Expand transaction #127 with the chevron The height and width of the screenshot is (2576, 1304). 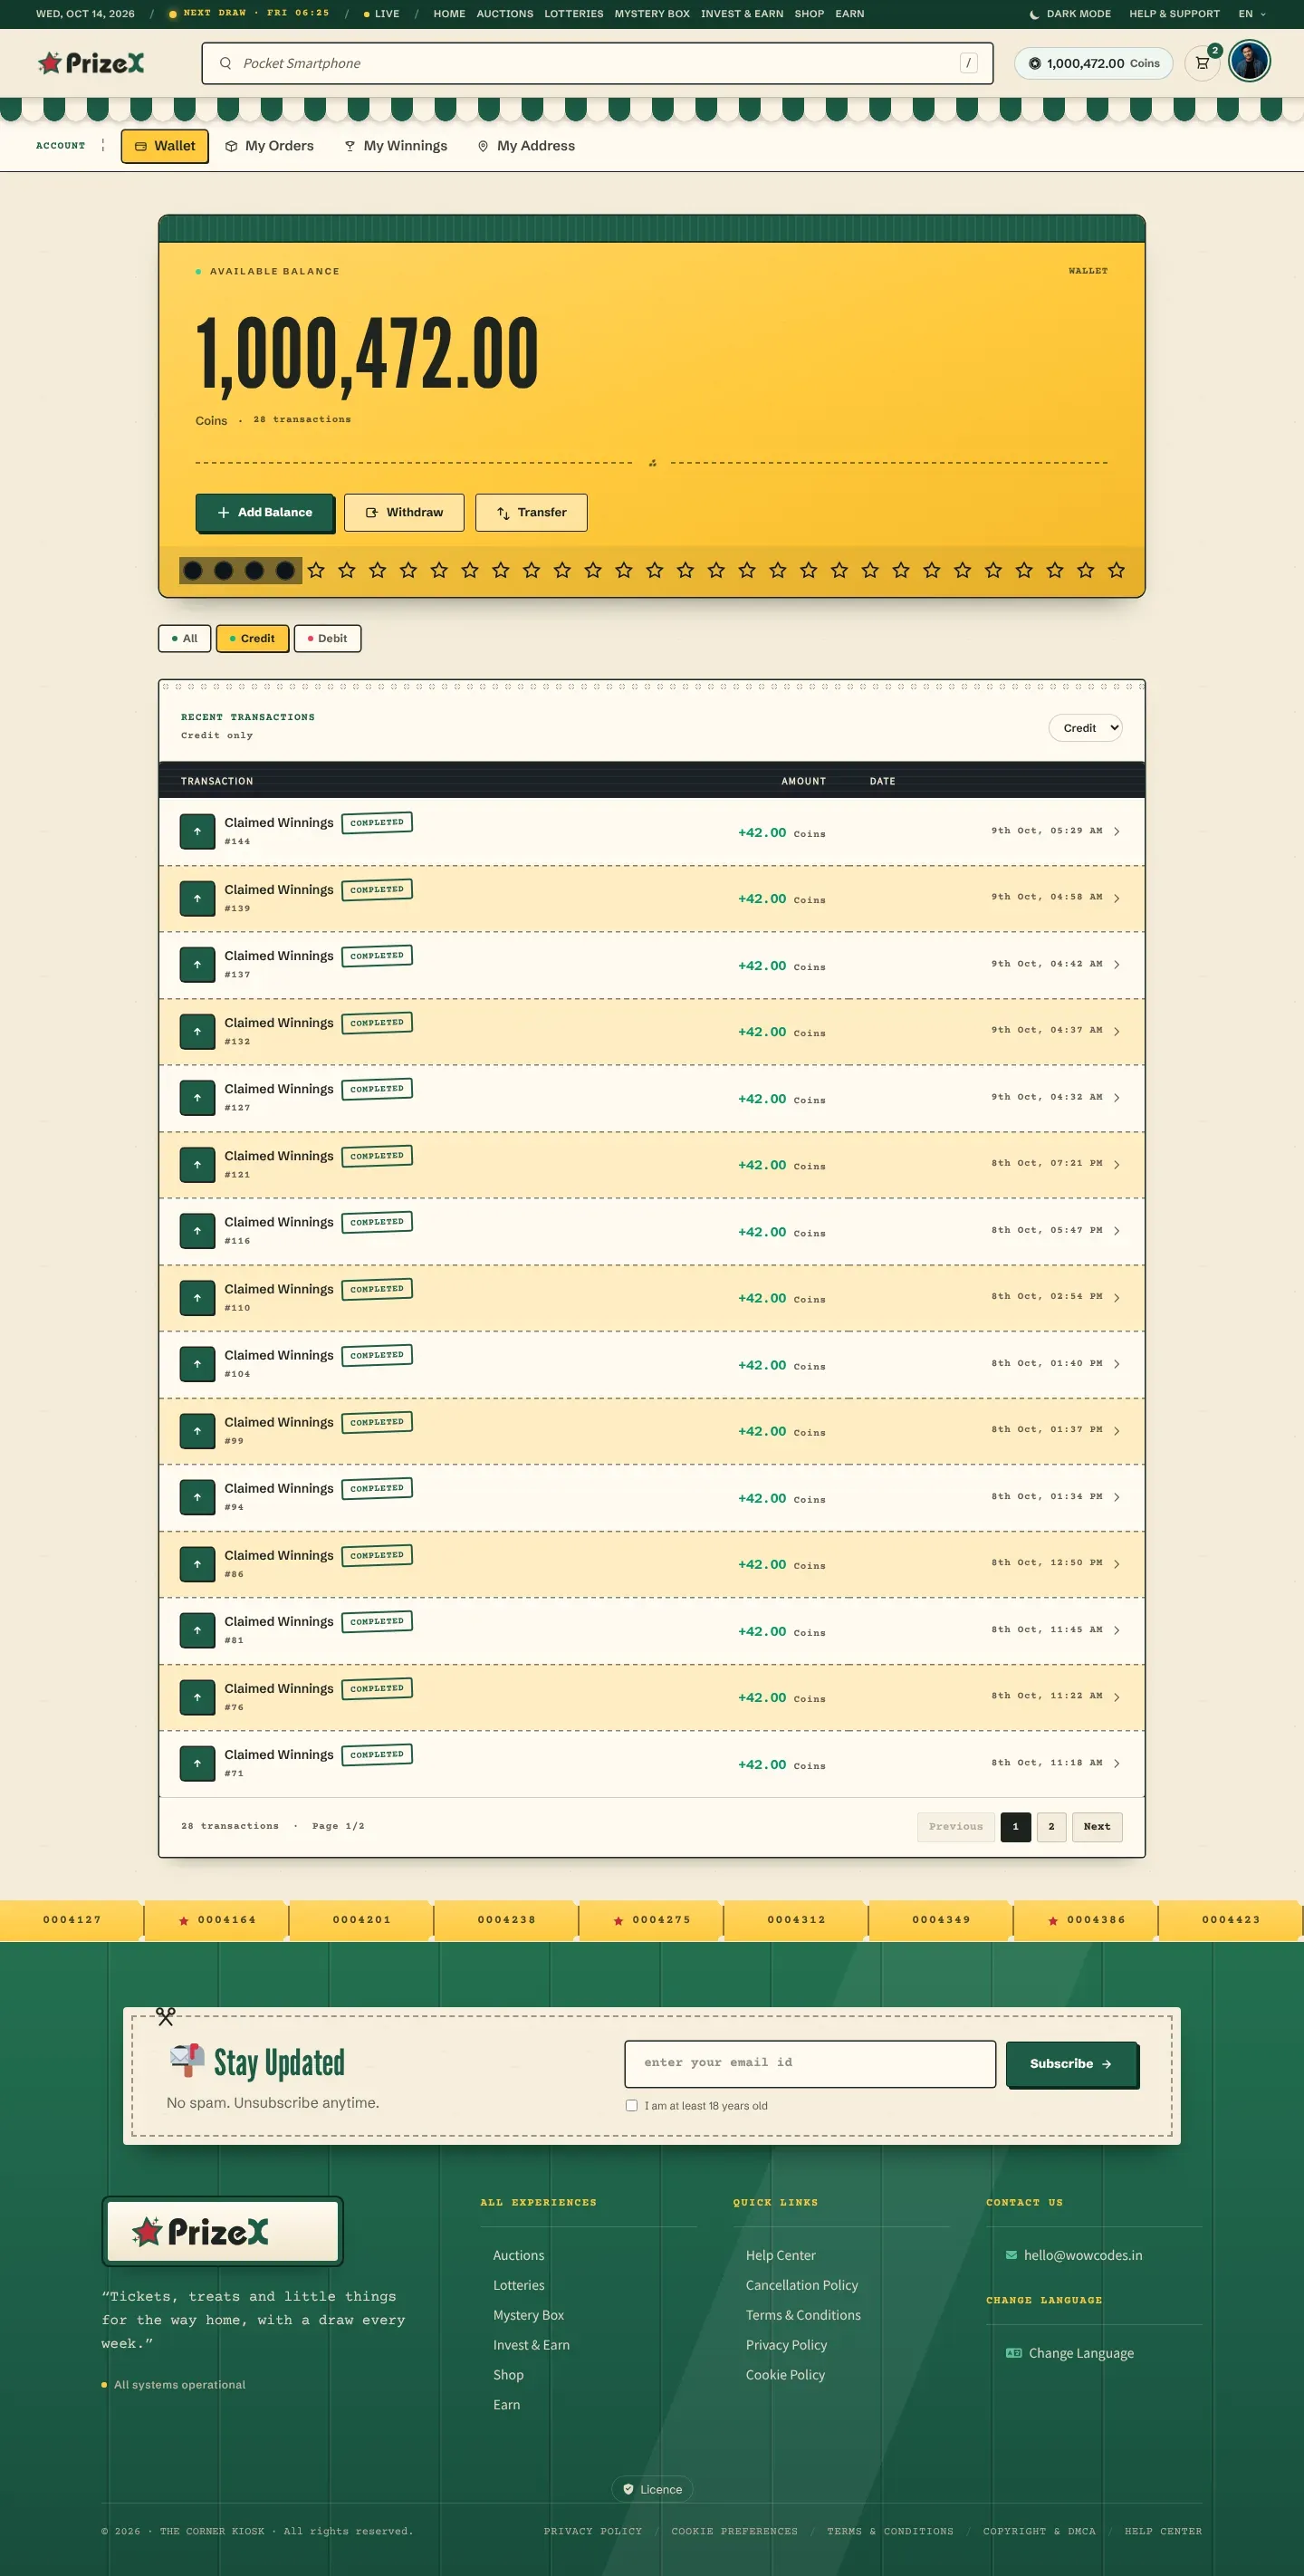[1116, 1098]
